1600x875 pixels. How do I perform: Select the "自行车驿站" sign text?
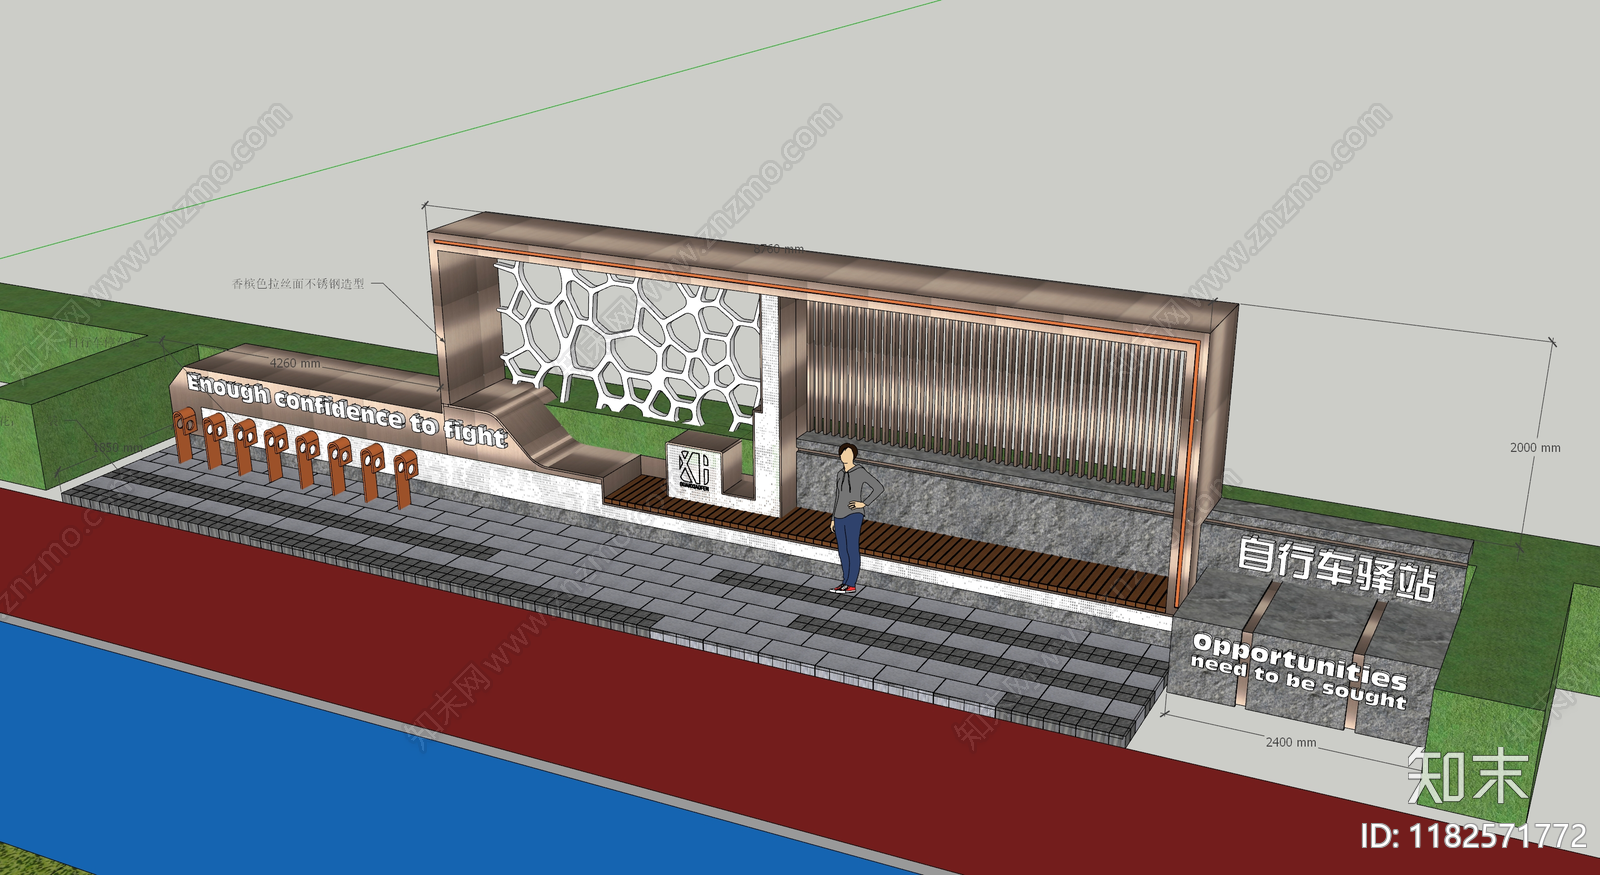1337,570
